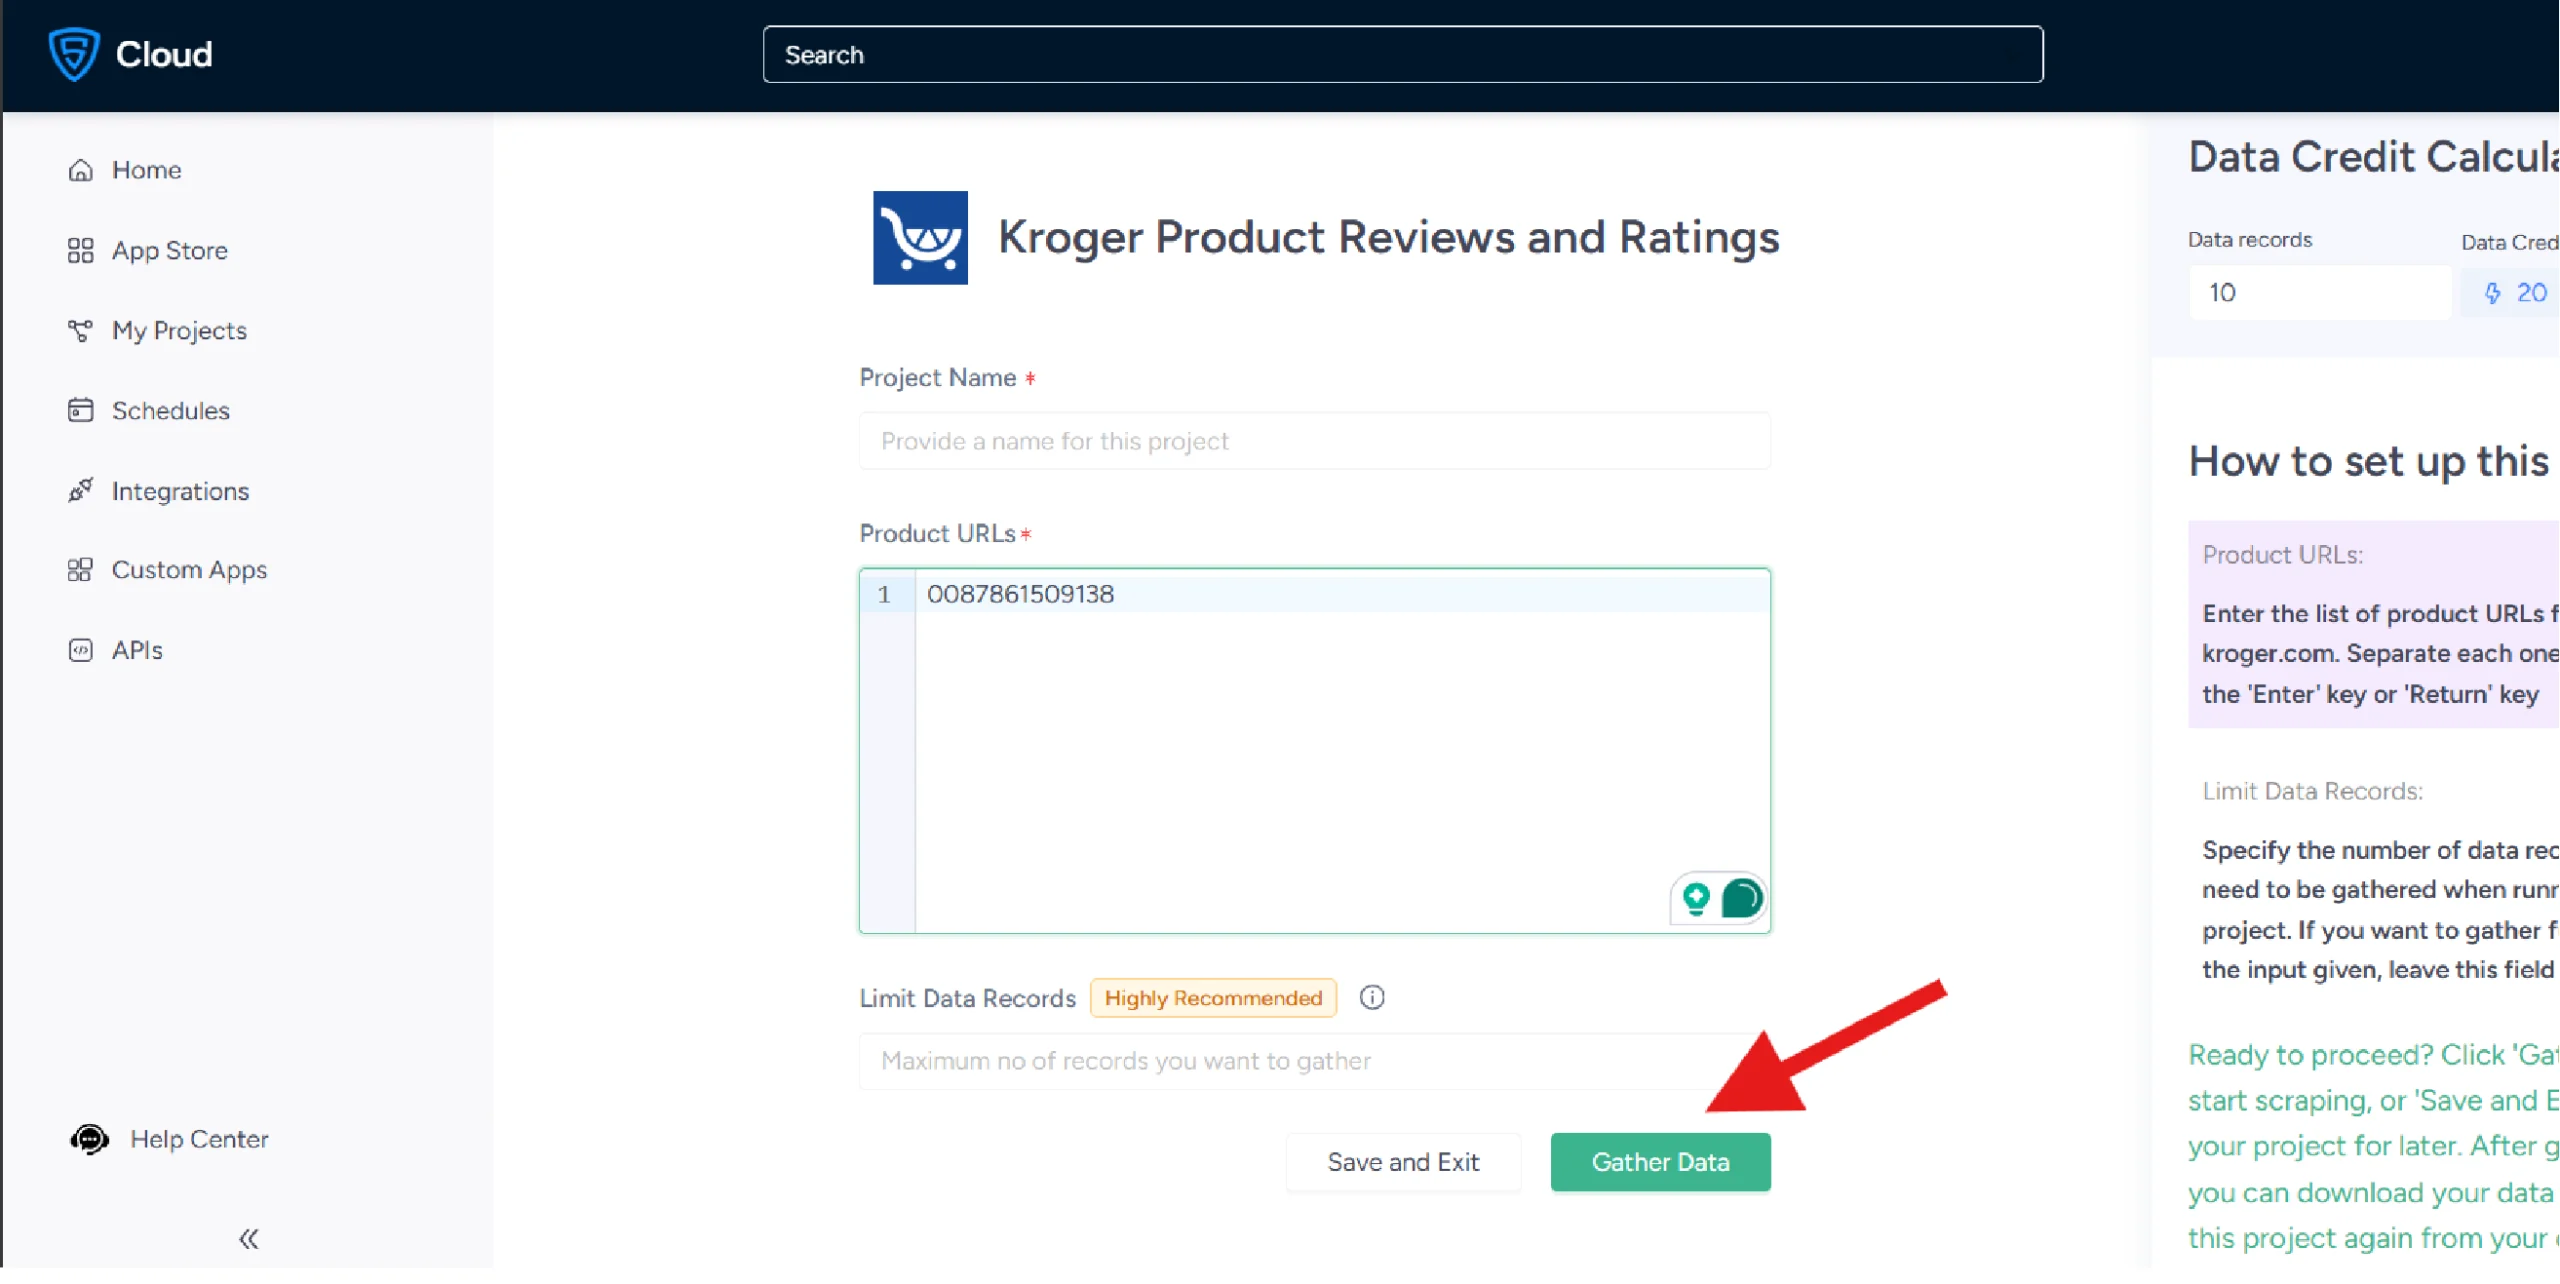Screen dimensions: 2560x1284
Task: Open Home from the sidebar
Action: click(x=146, y=171)
